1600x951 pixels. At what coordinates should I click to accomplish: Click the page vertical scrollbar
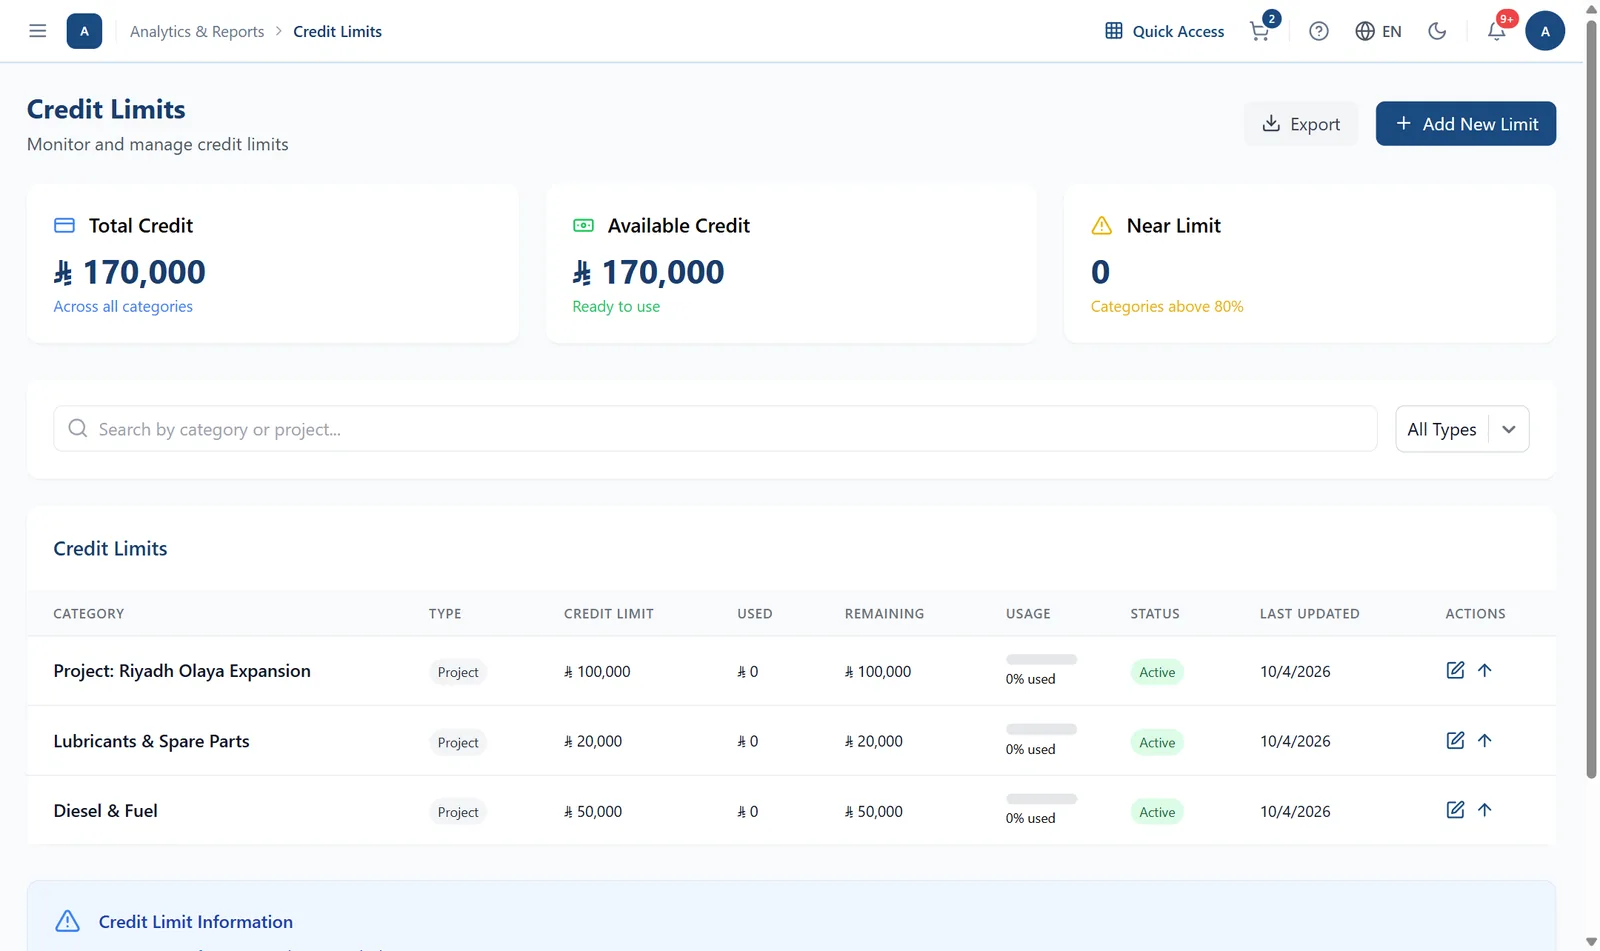pyautogui.click(x=1591, y=400)
